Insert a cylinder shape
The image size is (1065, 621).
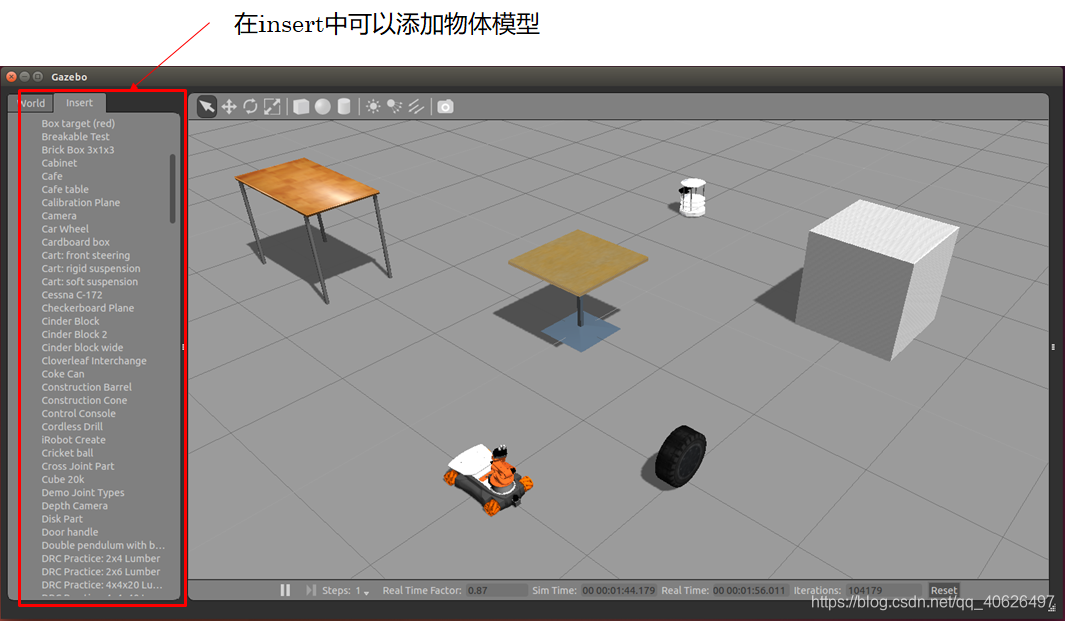point(344,106)
